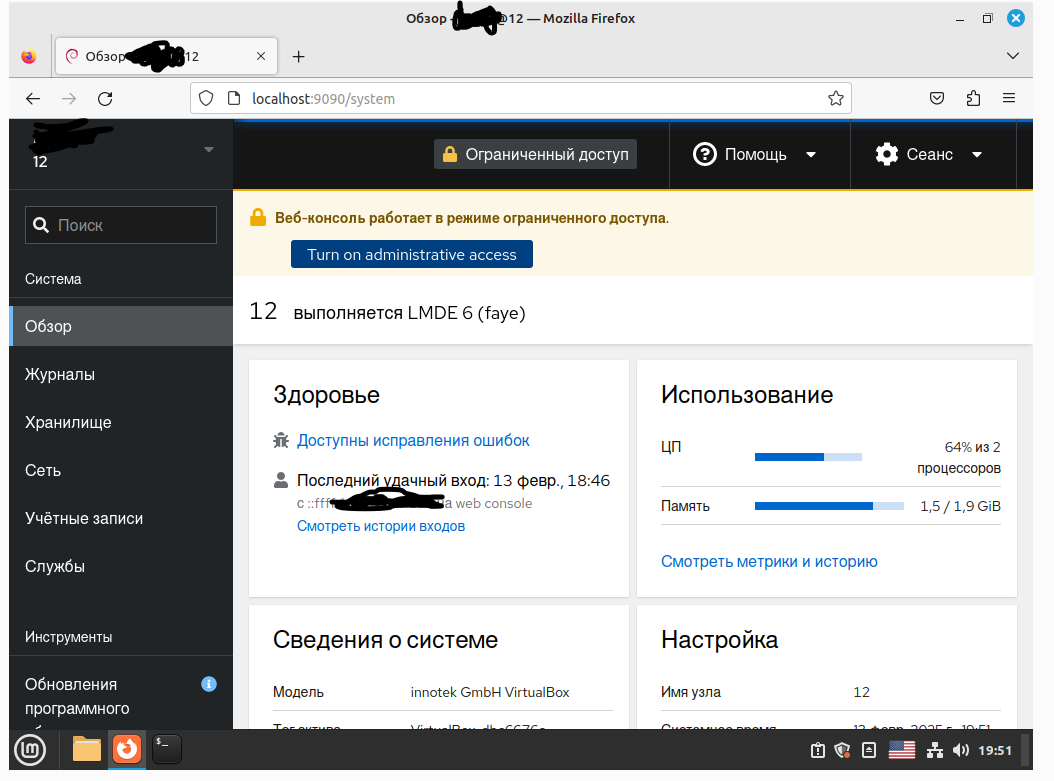The height and width of the screenshot is (781, 1054).
Task: Launch the terminal from taskbar
Action: [167, 749]
